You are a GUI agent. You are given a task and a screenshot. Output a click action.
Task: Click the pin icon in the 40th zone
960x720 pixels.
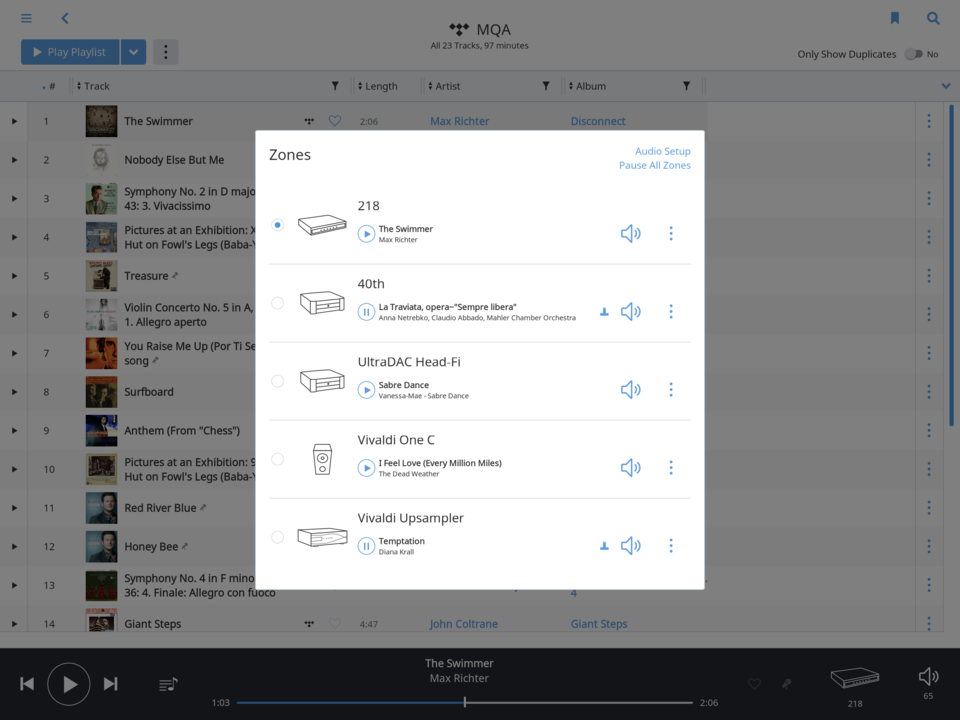coord(604,312)
